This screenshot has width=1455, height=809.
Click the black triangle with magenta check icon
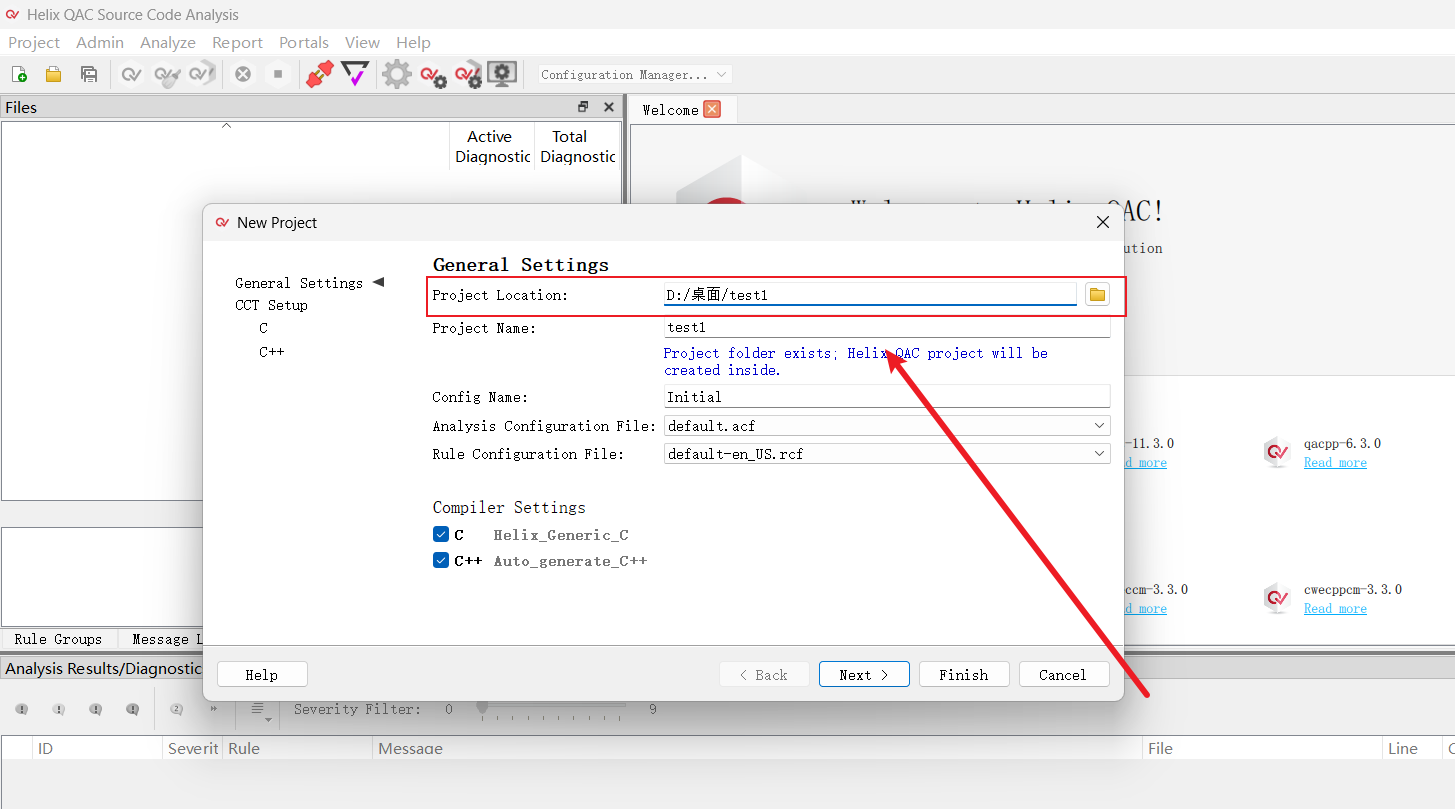click(355, 74)
